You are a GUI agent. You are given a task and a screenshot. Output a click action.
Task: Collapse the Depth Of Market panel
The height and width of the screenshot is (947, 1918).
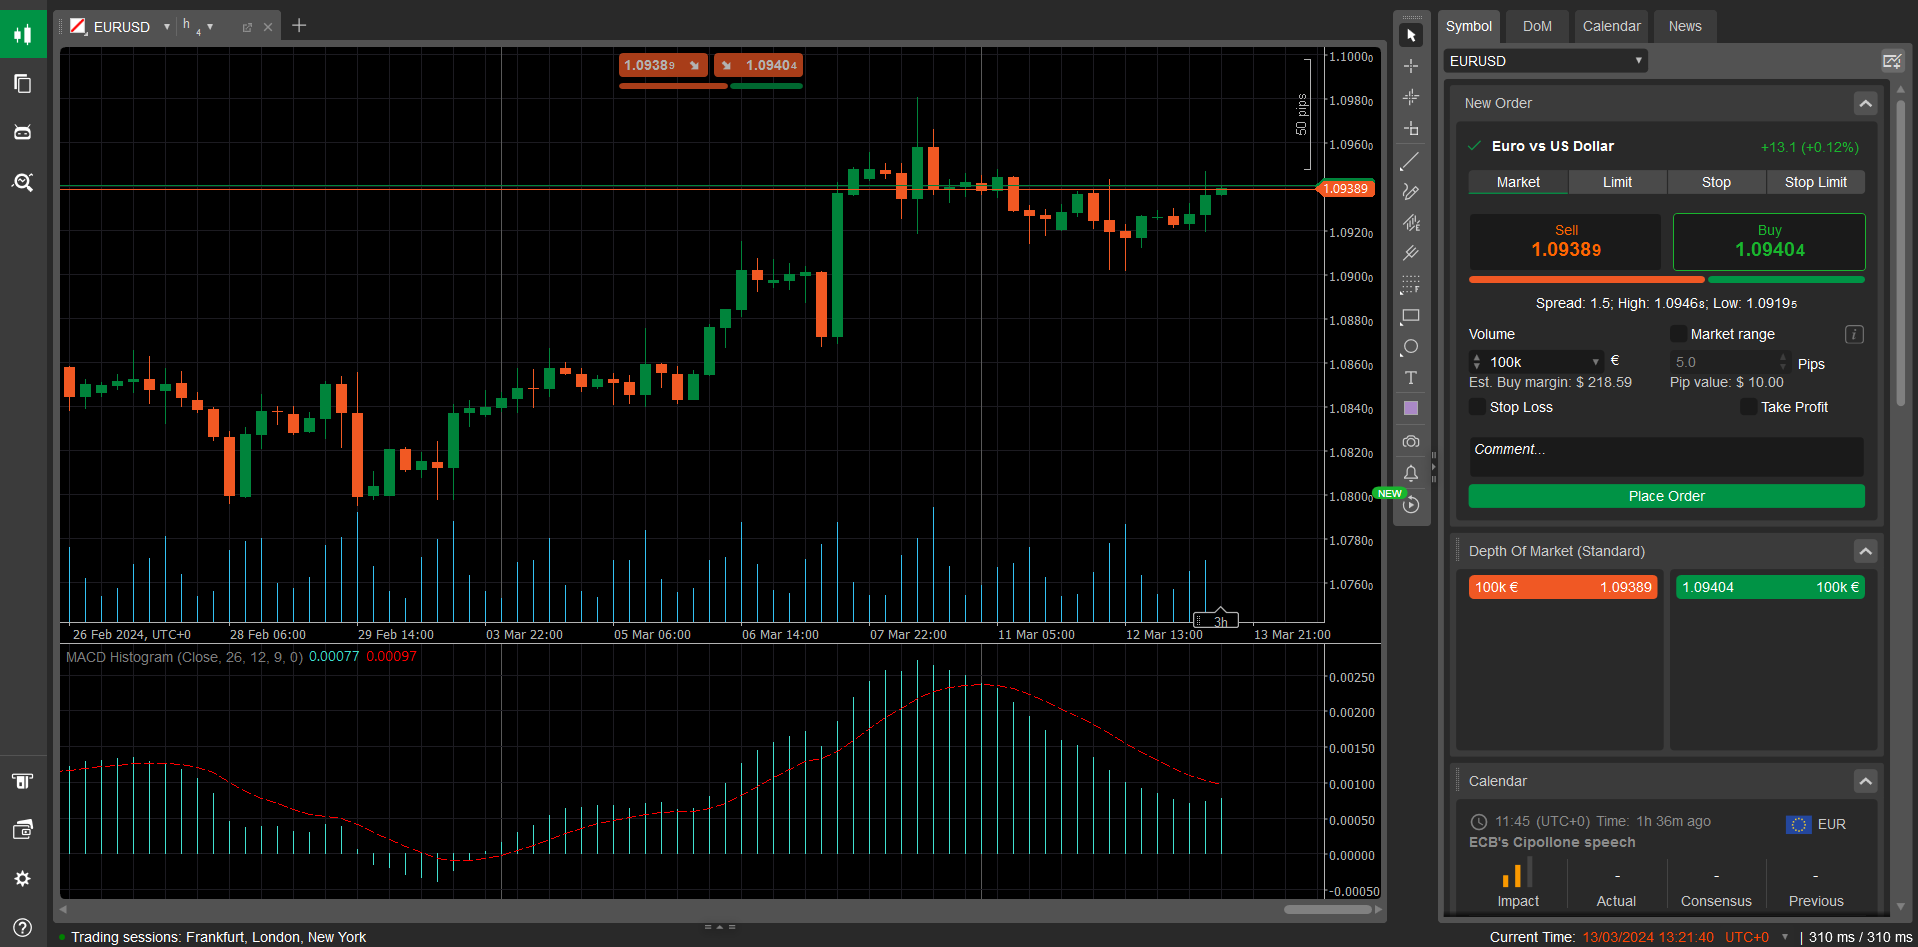[x=1864, y=551]
